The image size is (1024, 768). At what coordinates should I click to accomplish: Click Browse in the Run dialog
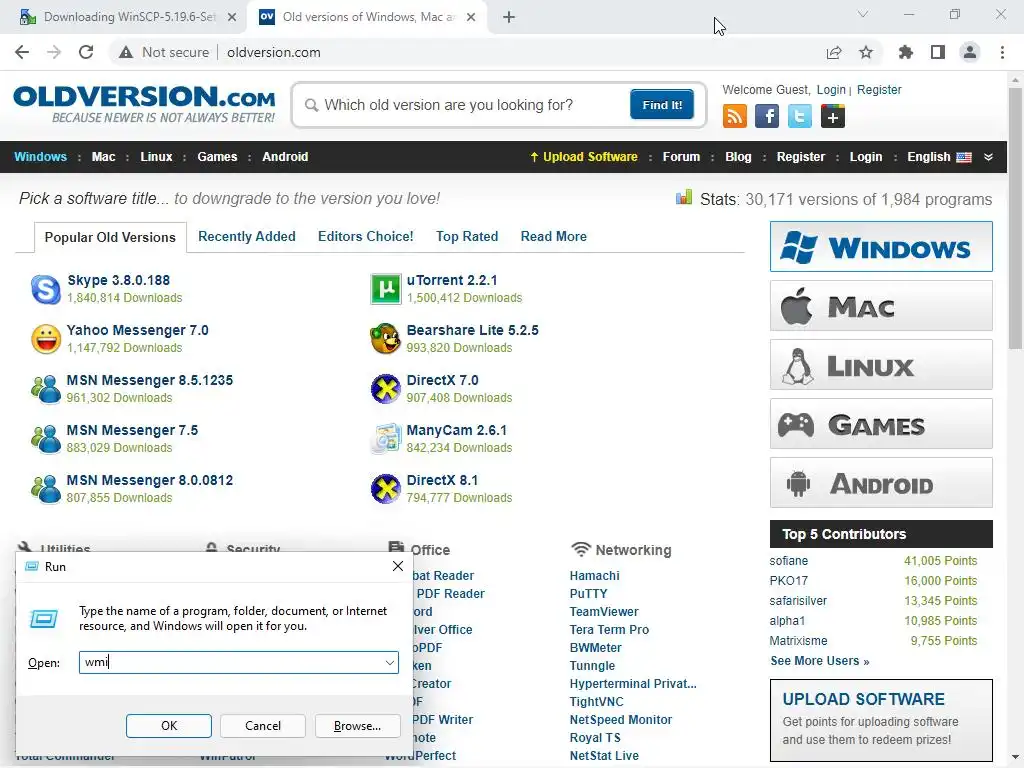pos(357,726)
